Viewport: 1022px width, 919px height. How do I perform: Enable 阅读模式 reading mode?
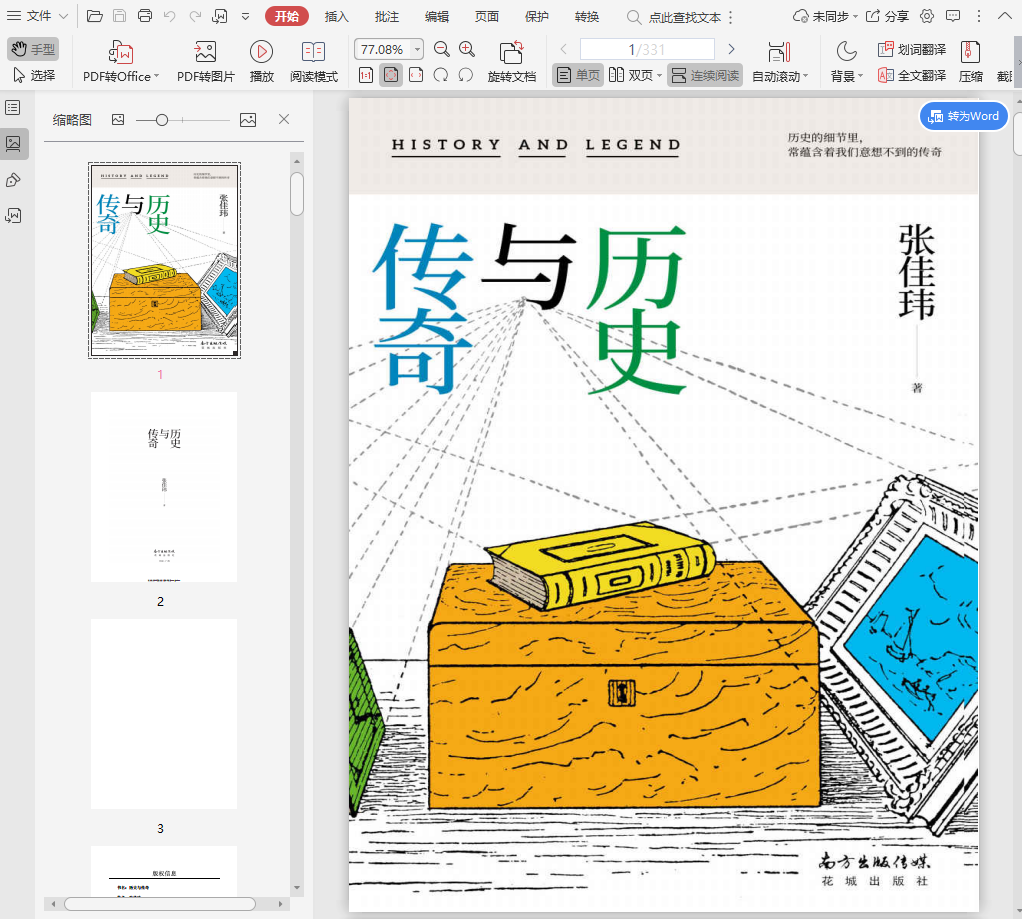[x=314, y=61]
